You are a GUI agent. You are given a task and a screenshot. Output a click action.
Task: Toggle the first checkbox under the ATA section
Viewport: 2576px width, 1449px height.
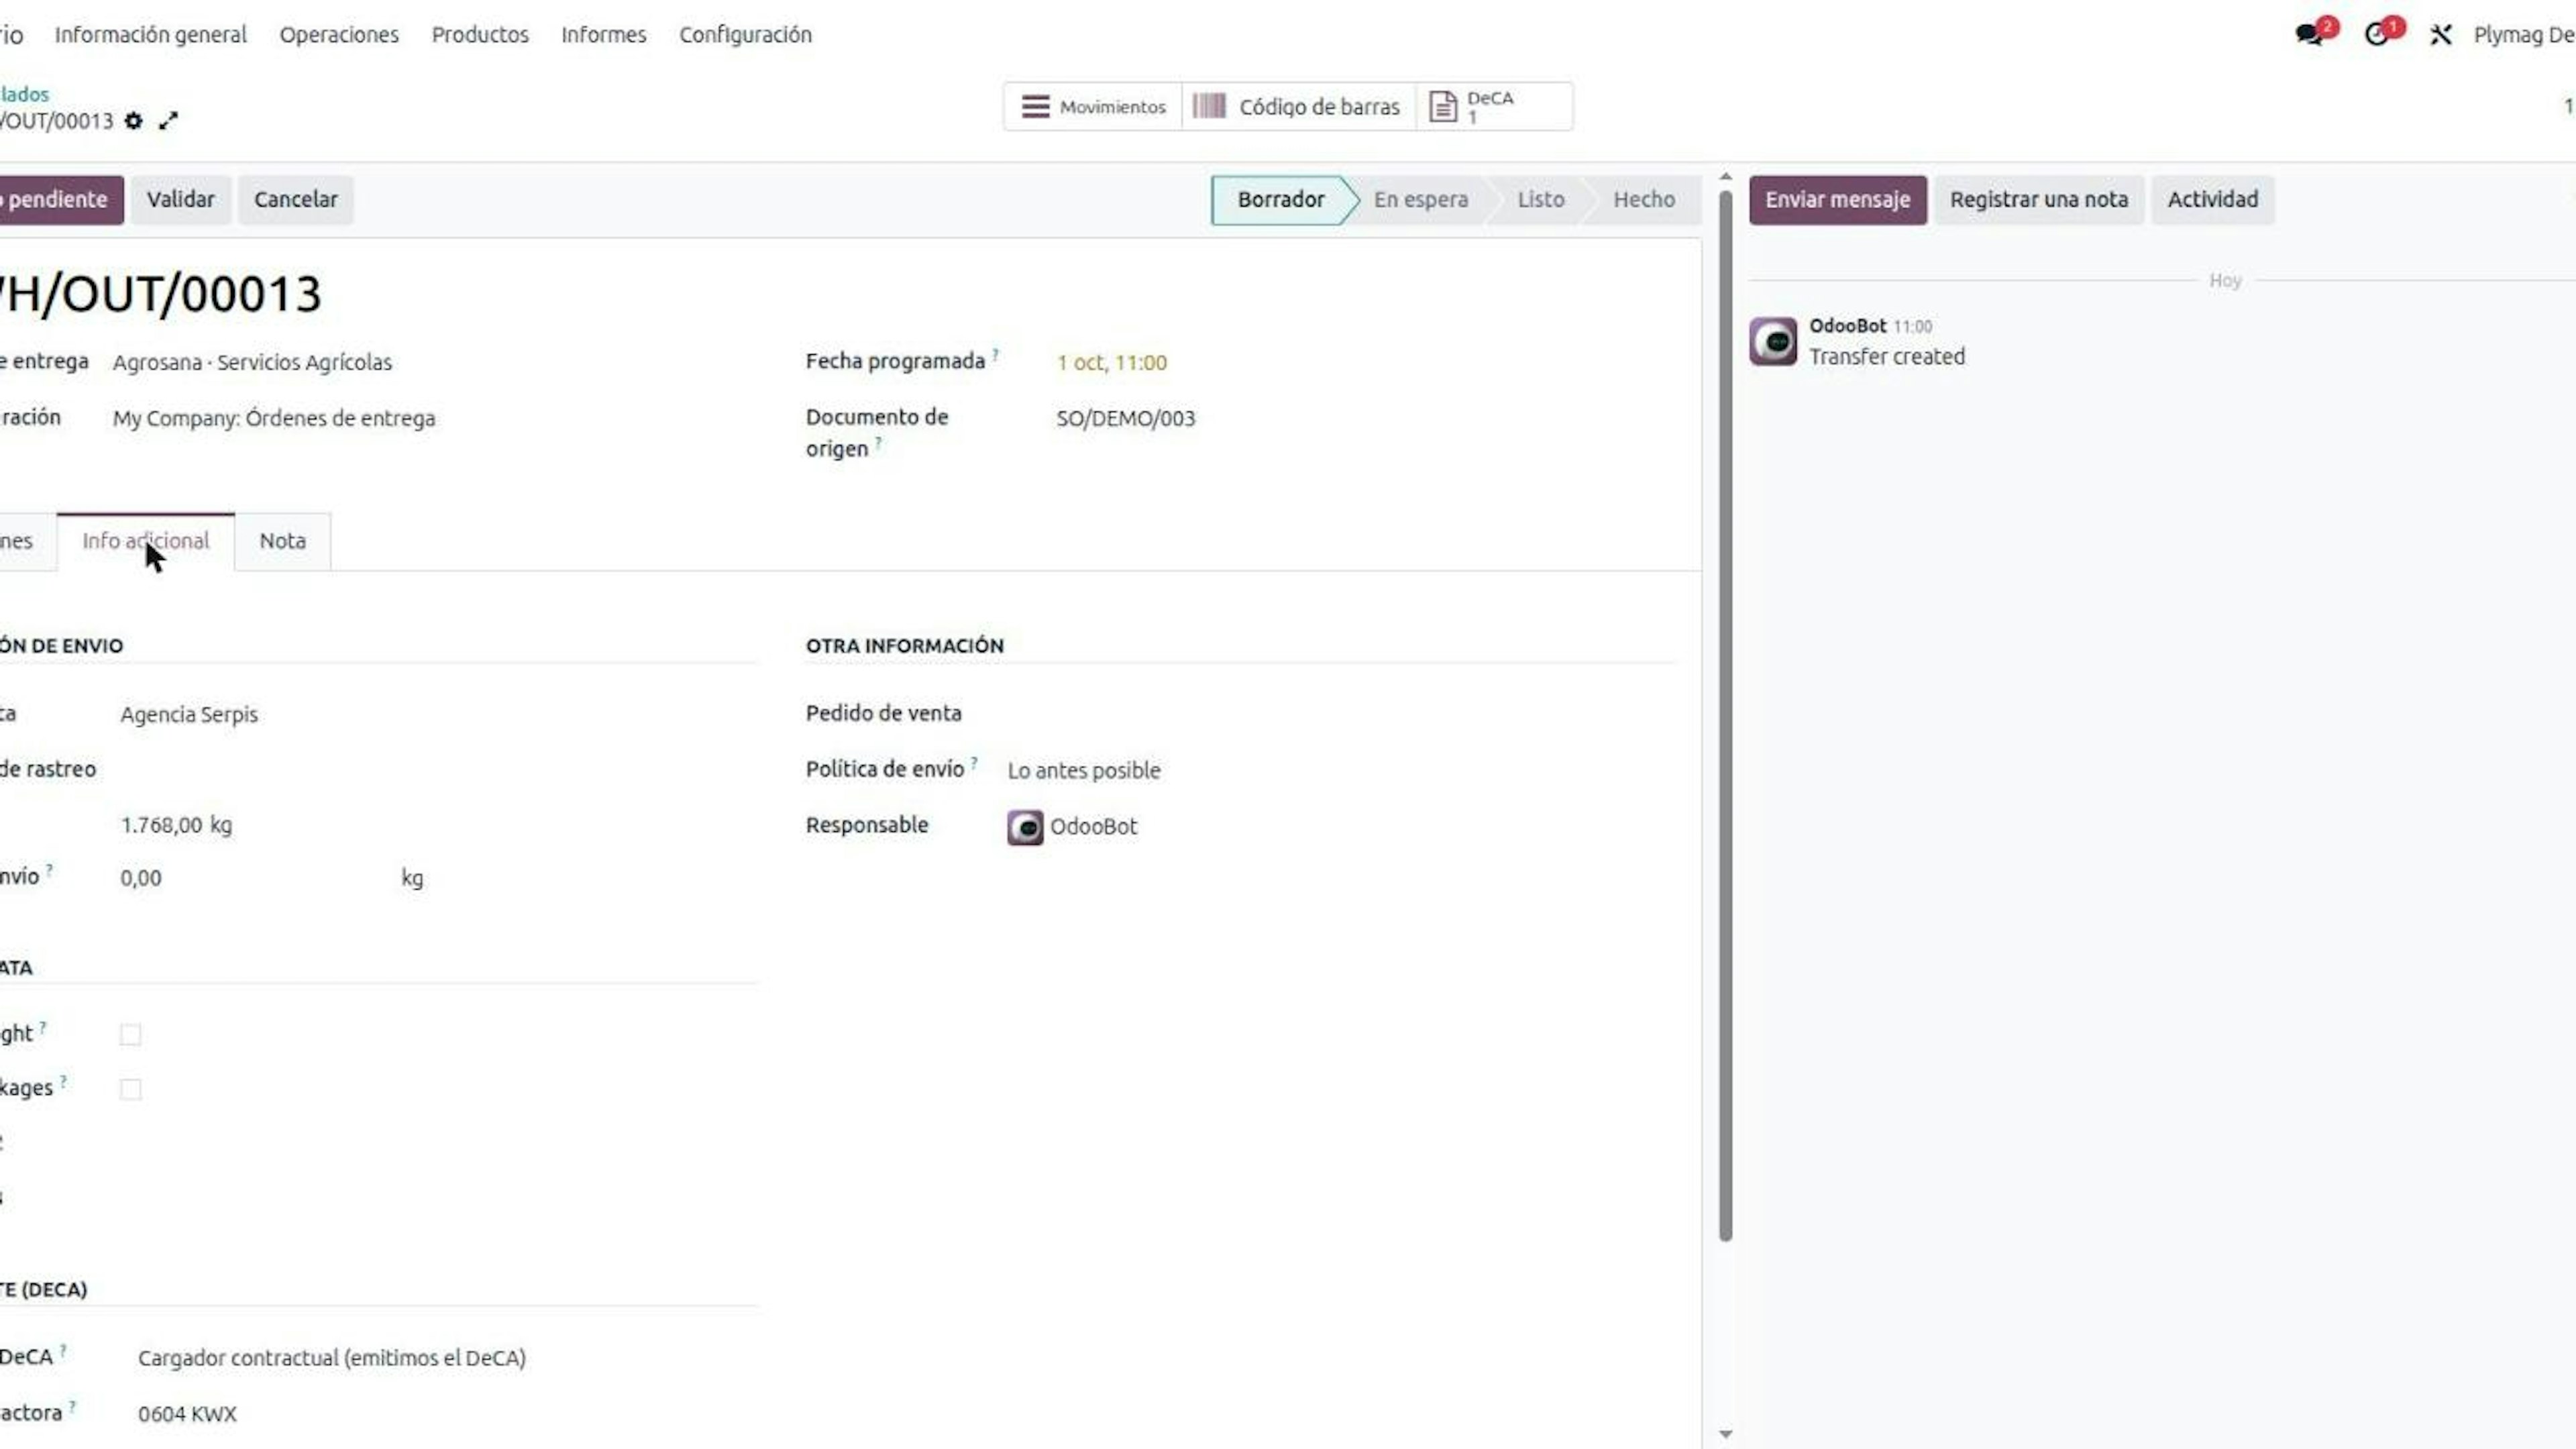click(130, 1034)
